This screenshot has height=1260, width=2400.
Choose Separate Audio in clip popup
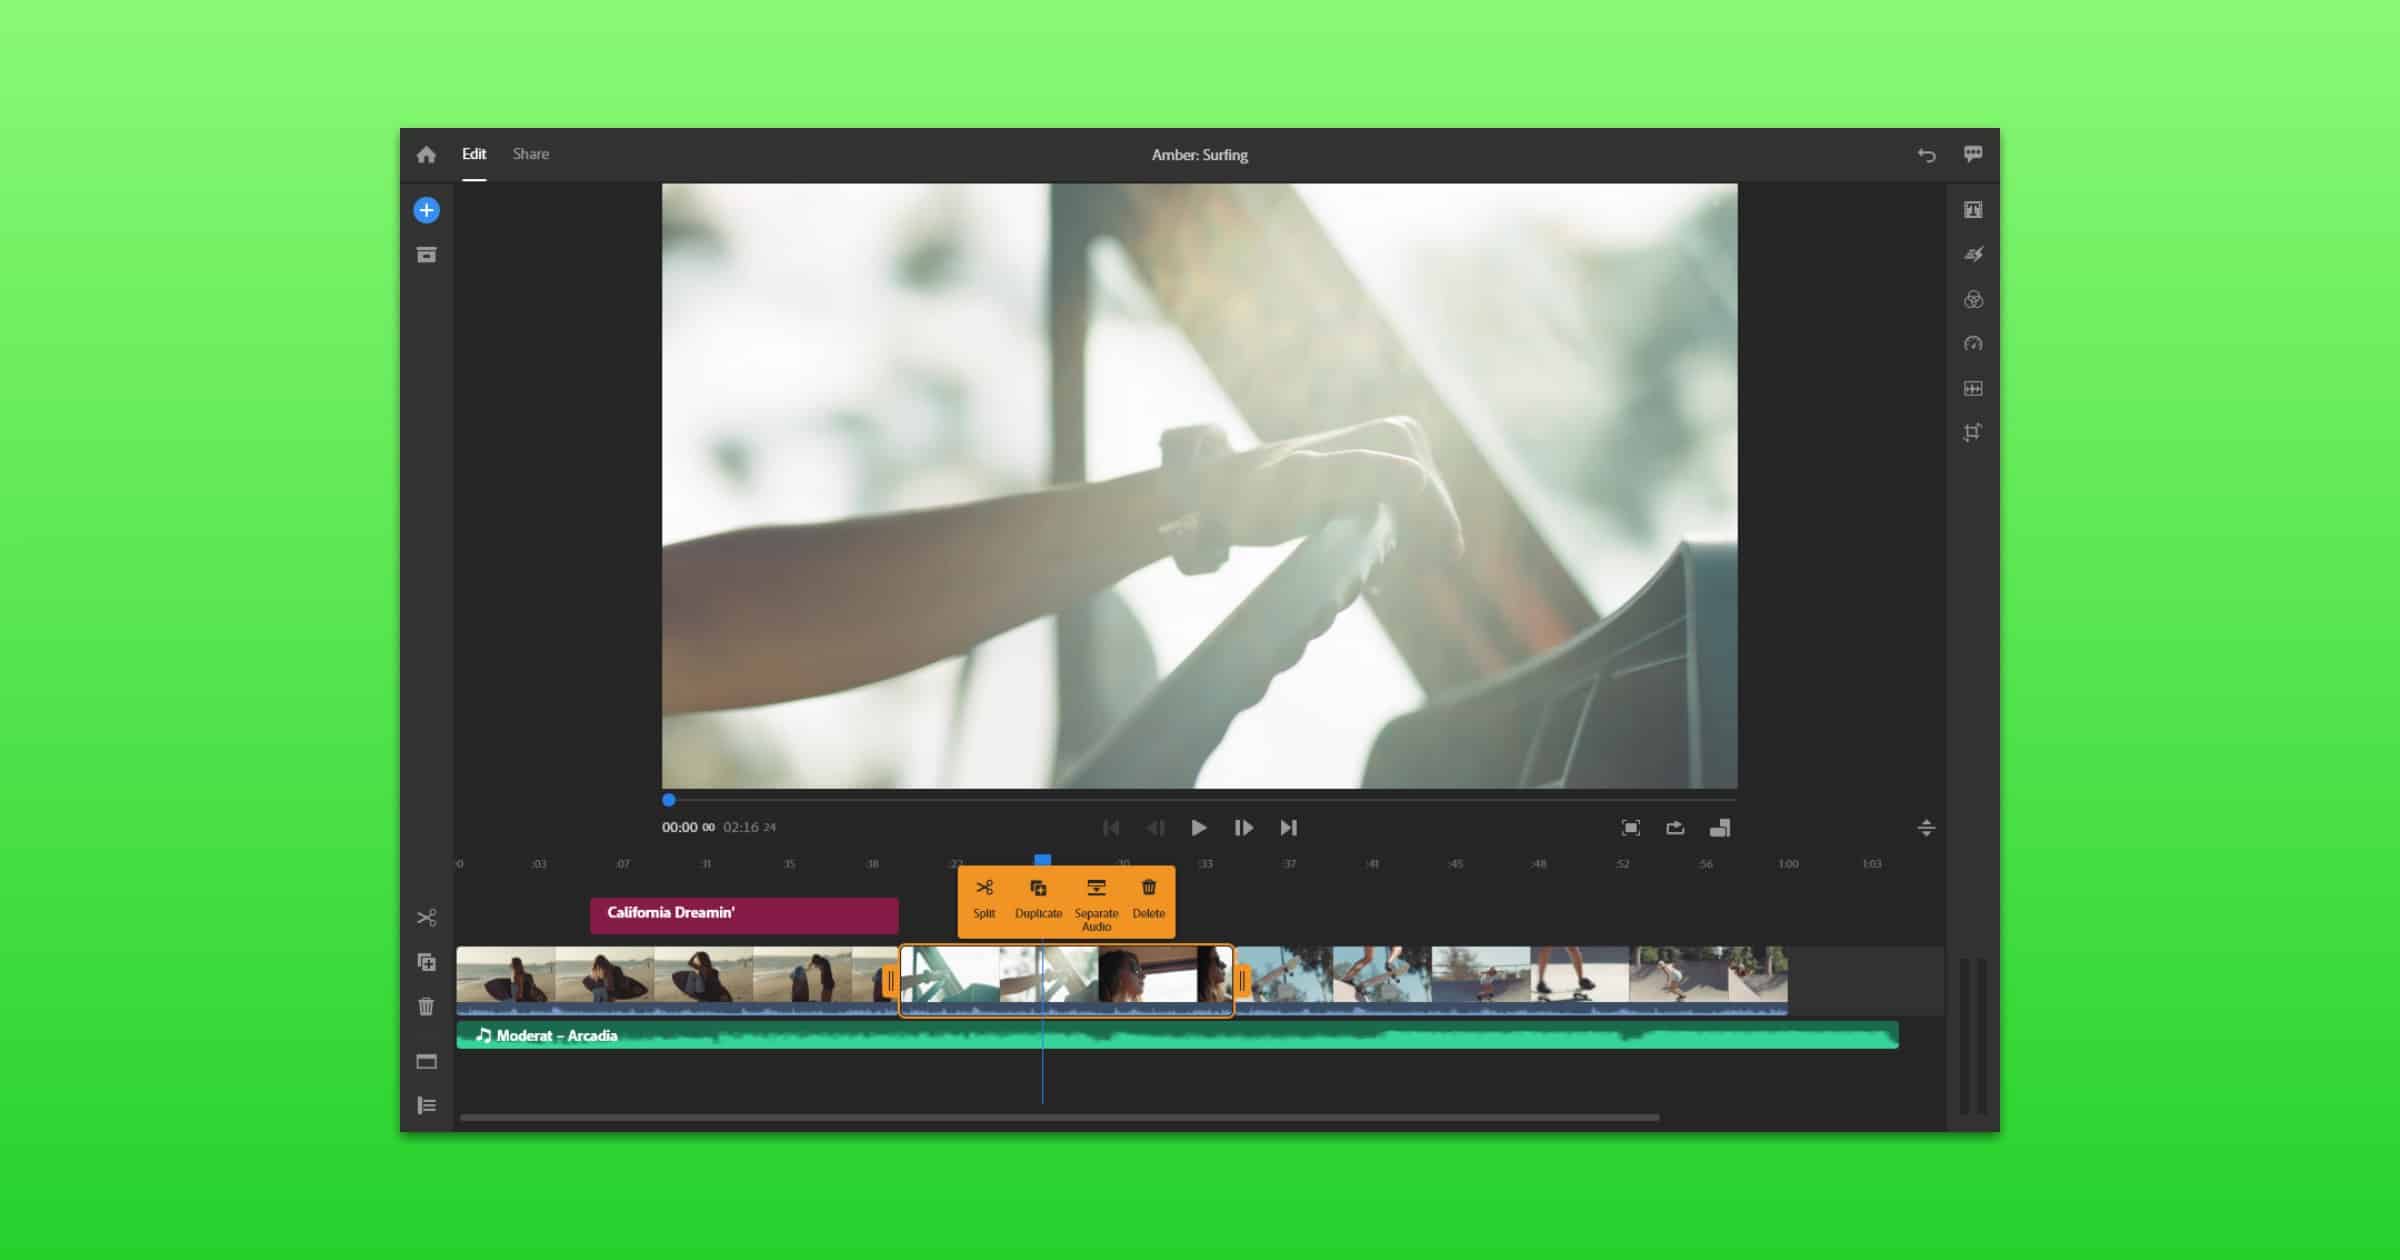(1096, 903)
